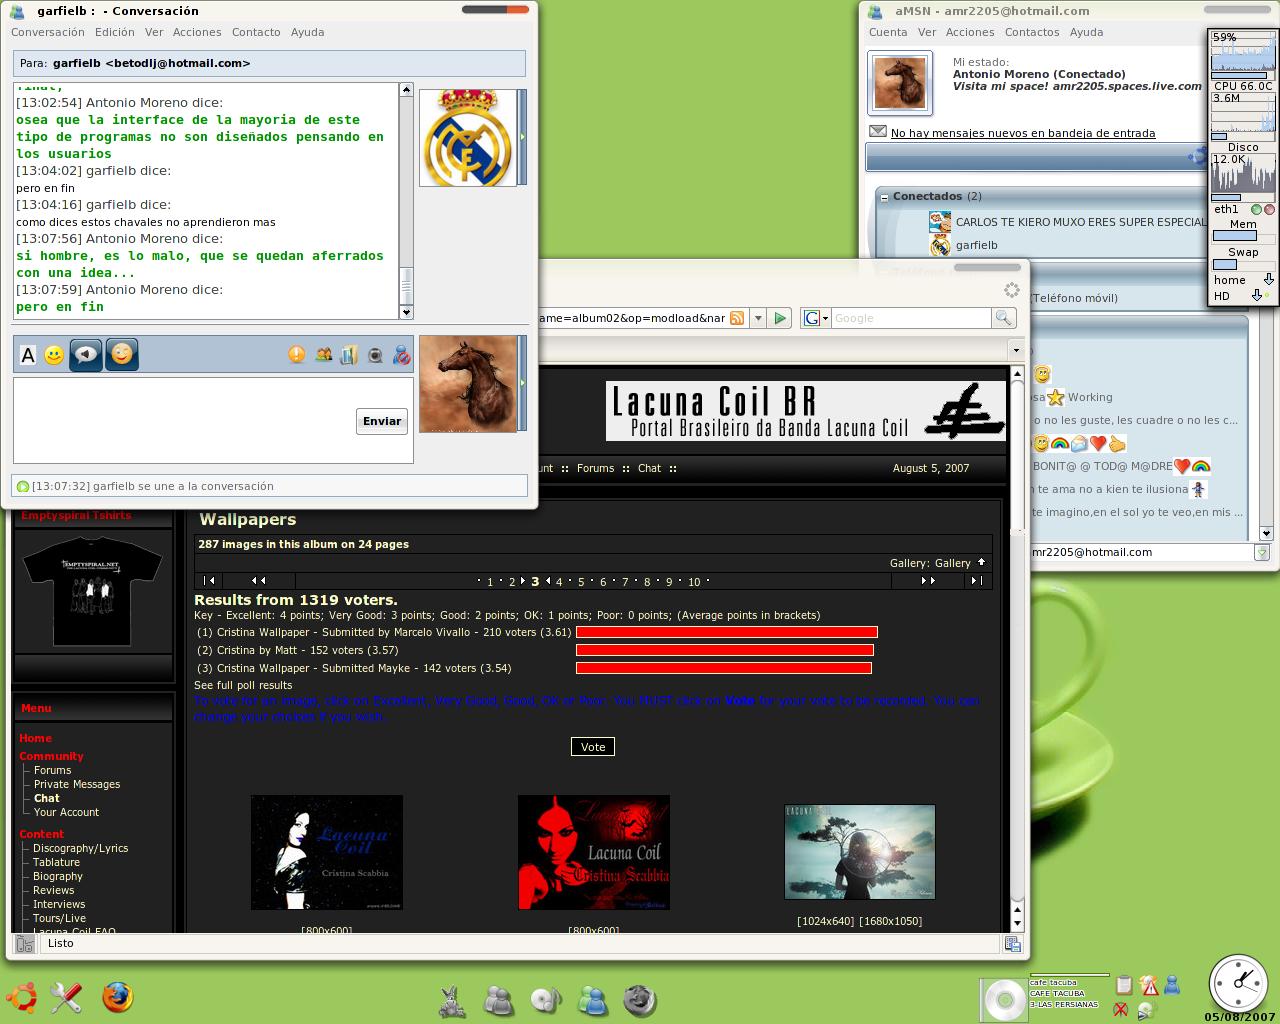This screenshot has width=1280, height=1024.
Task: Open the Gallery dropdown arrow on wallpapers page
Action: point(981,562)
